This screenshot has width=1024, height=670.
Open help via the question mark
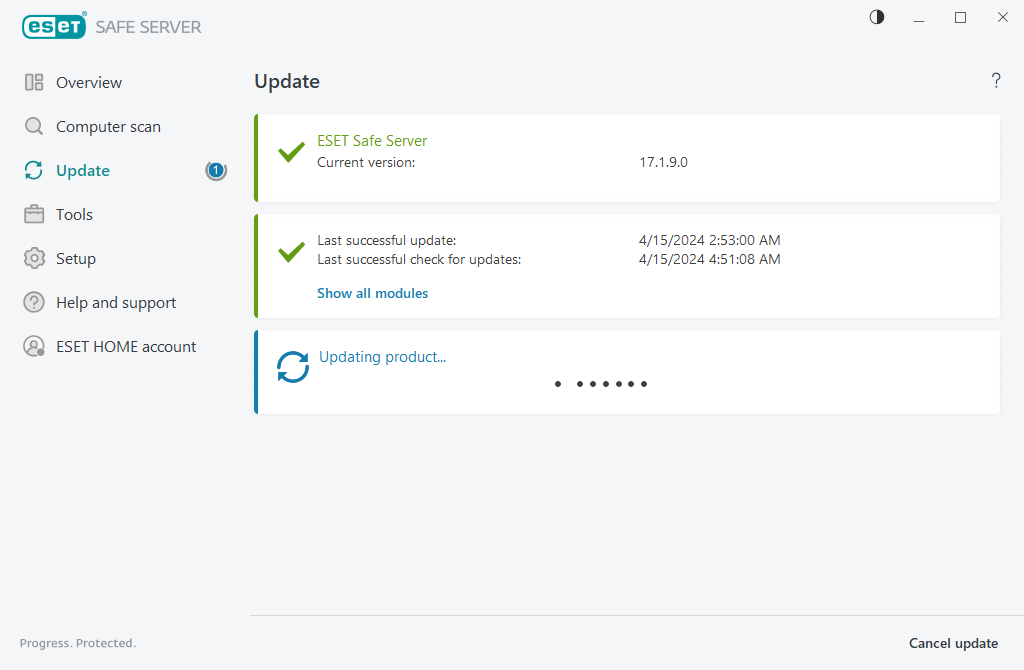pyautogui.click(x=996, y=80)
